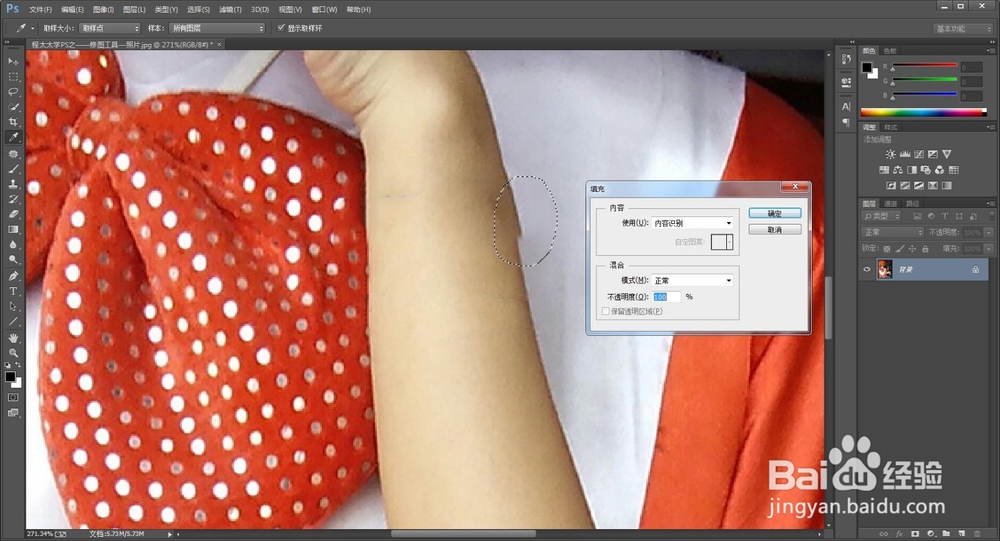Toggle the 显示取样环 checkbox
Image resolution: width=1000 pixels, height=541 pixels.
point(281,28)
